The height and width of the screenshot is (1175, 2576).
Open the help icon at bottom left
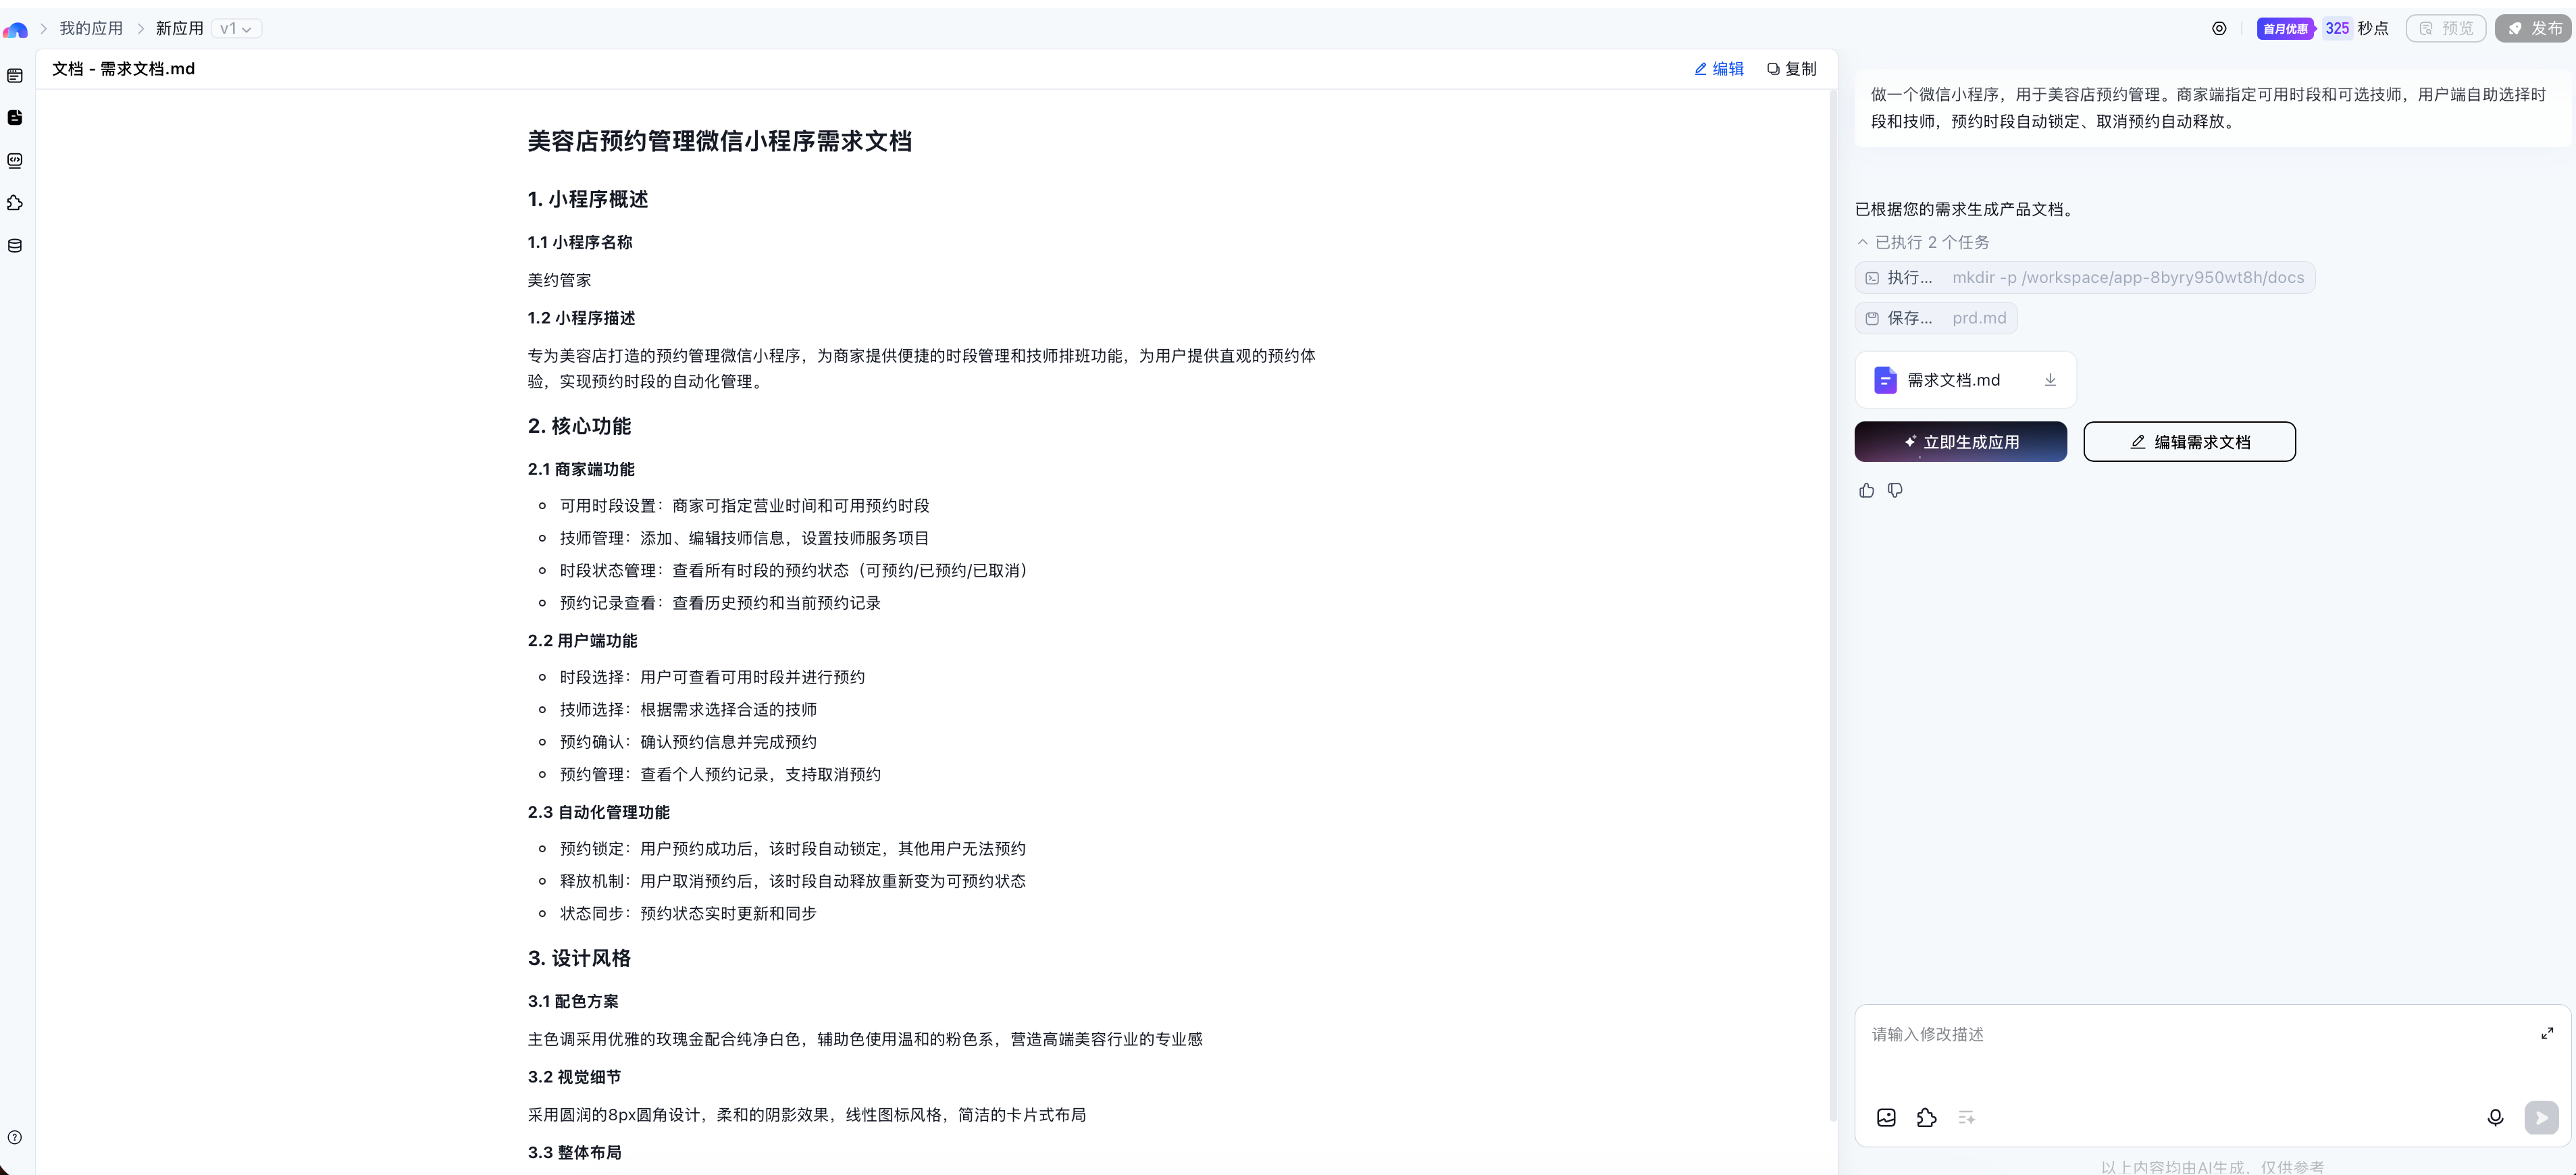[x=15, y=1137]
